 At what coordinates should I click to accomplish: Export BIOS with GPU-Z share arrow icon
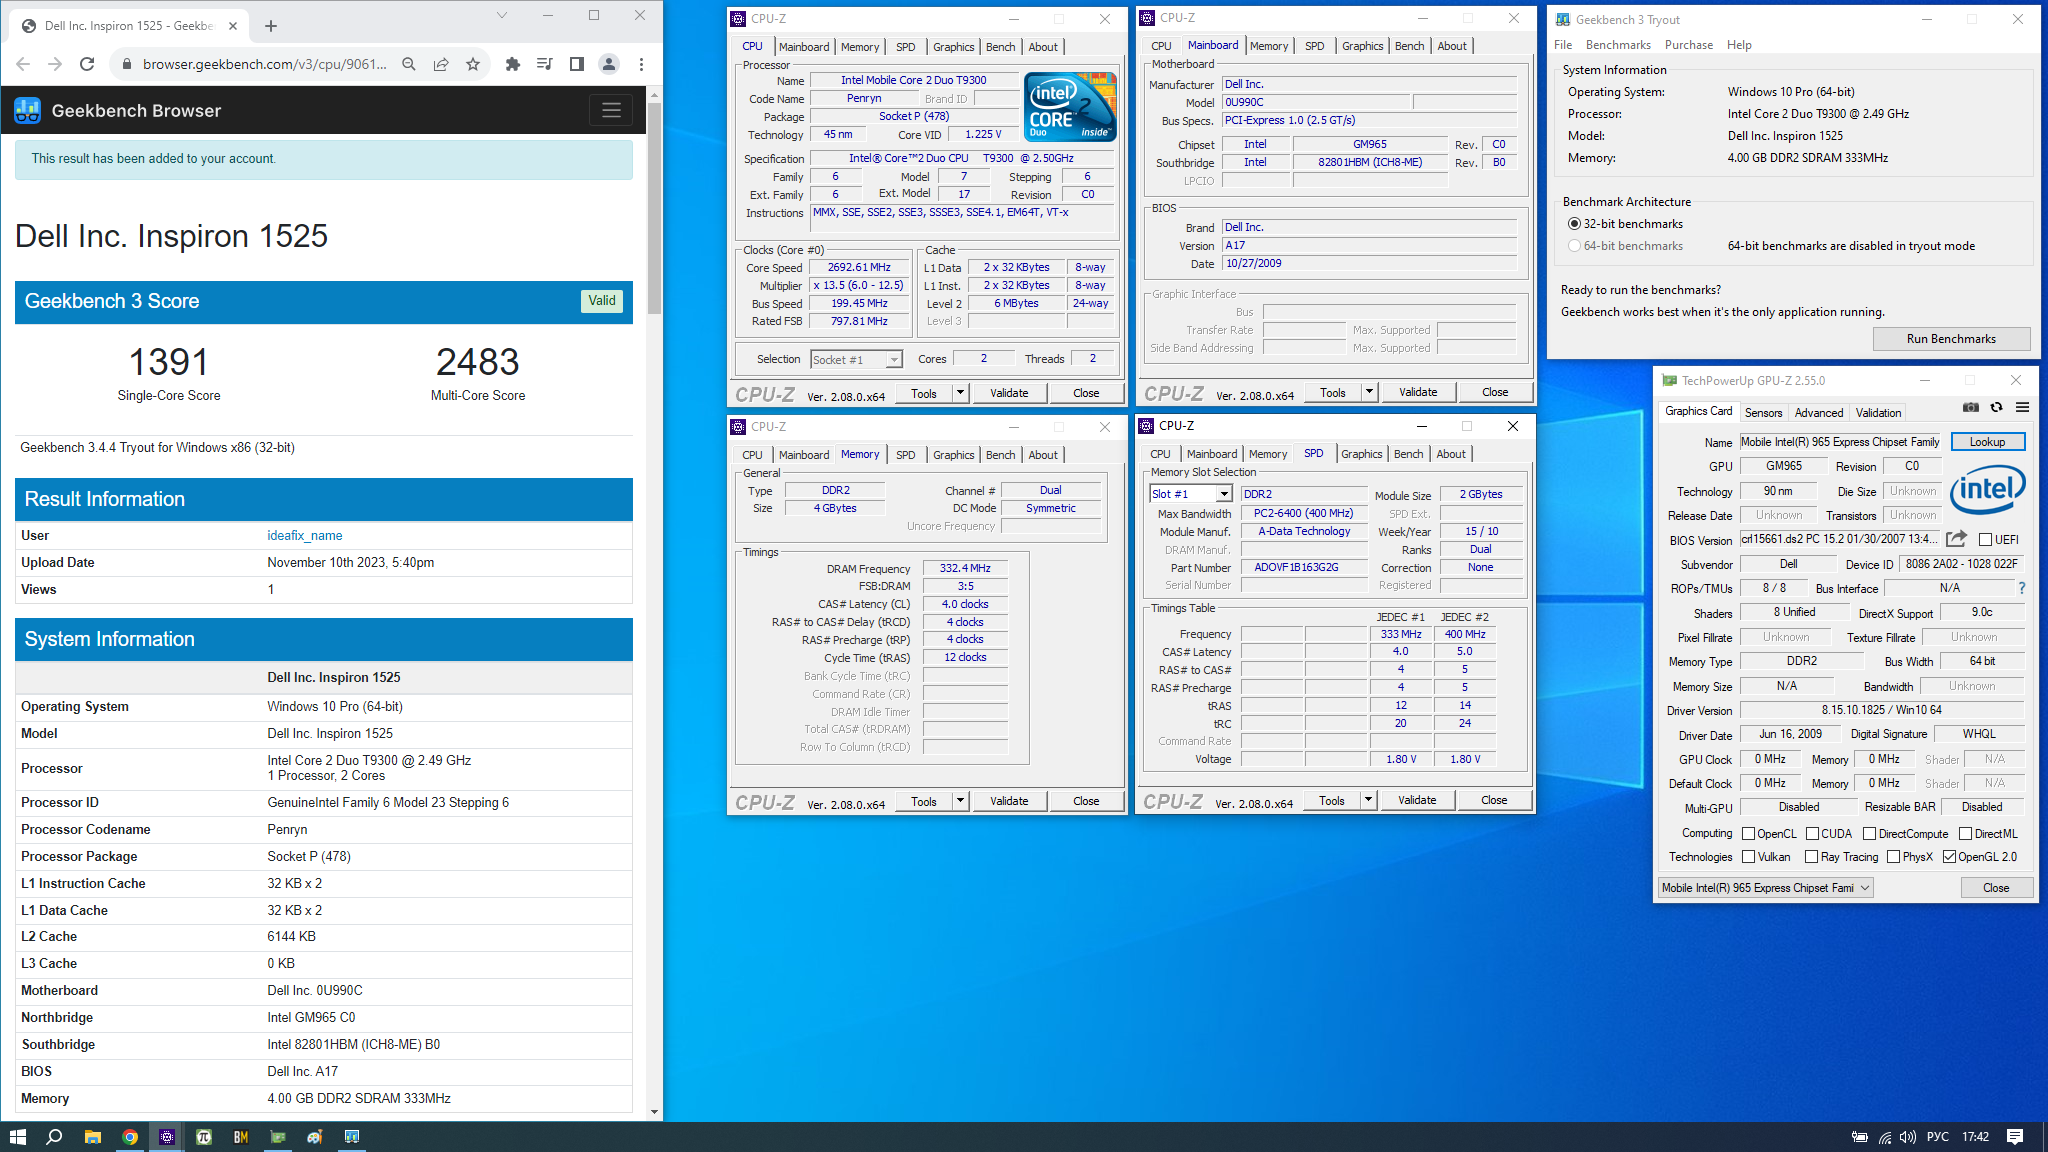1957,539
